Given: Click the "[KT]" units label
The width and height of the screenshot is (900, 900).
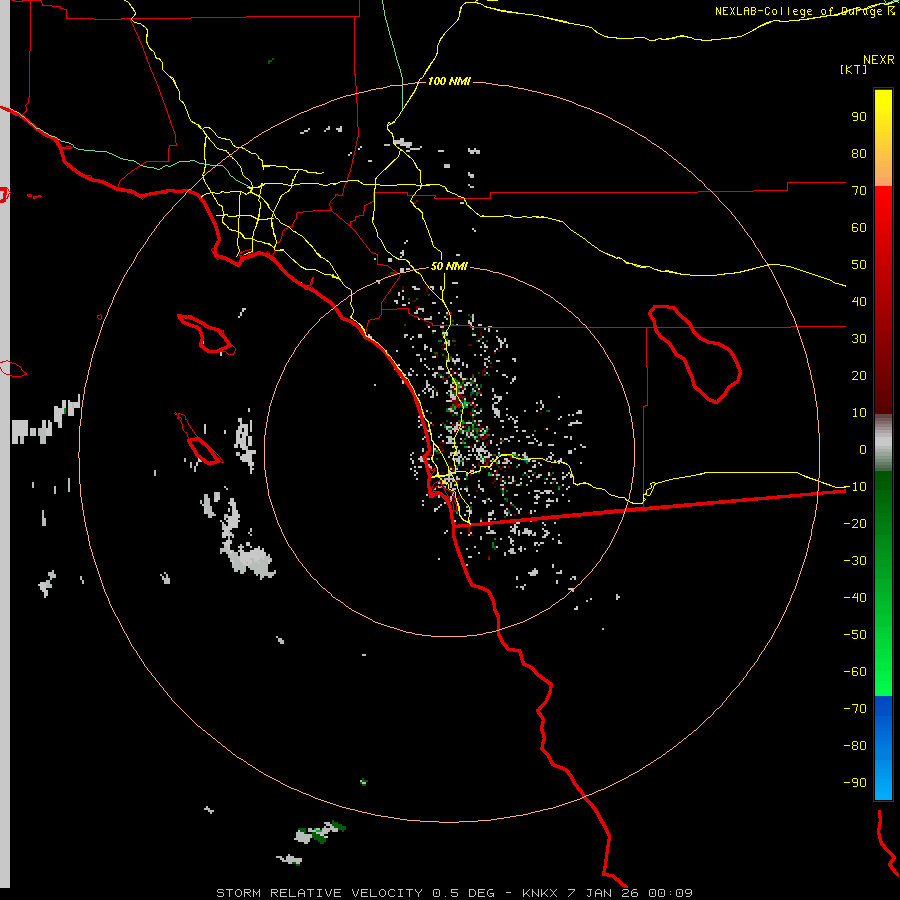Looking at the screenshot, I should 854,69.
